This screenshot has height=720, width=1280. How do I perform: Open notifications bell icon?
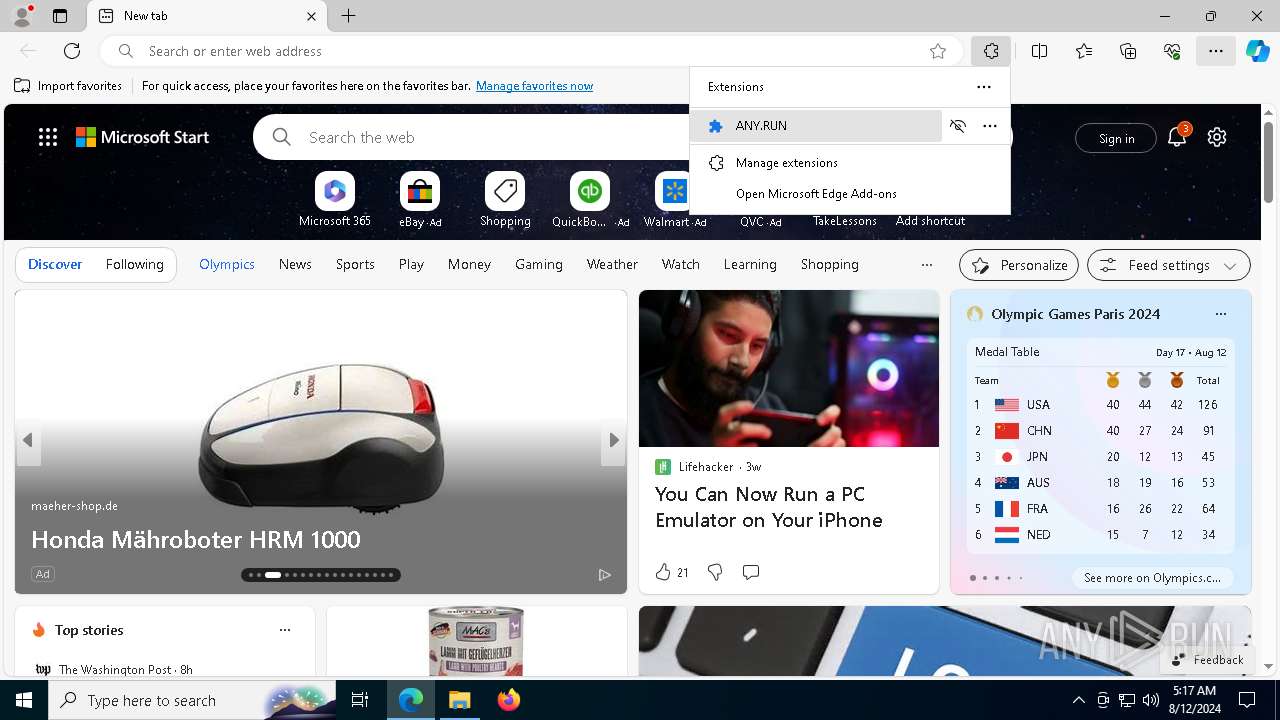(1177, 138)
